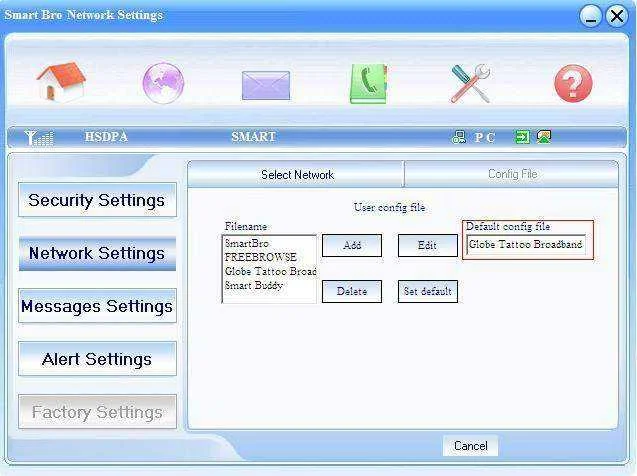The height and width of the screenshot is (476, 637).
Task: Click the Cancel button
Action: click(470, 446)
